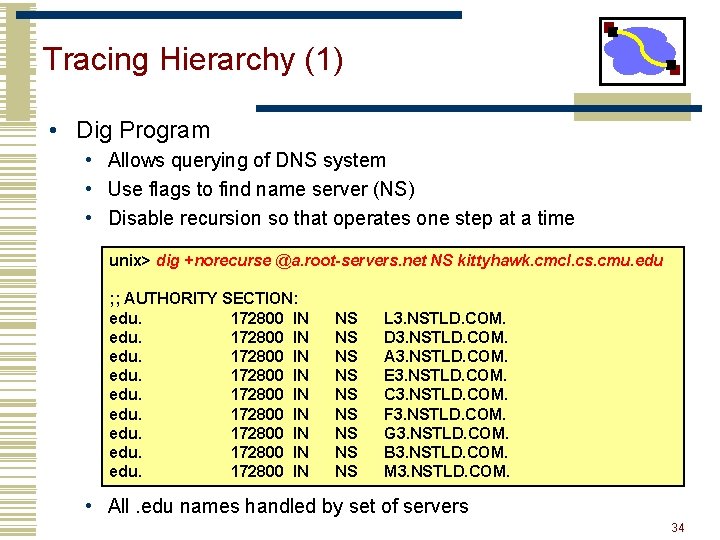Click the red dig +norecurse command text
This screenshot has width=720, height=540.
tap(410, 261)
